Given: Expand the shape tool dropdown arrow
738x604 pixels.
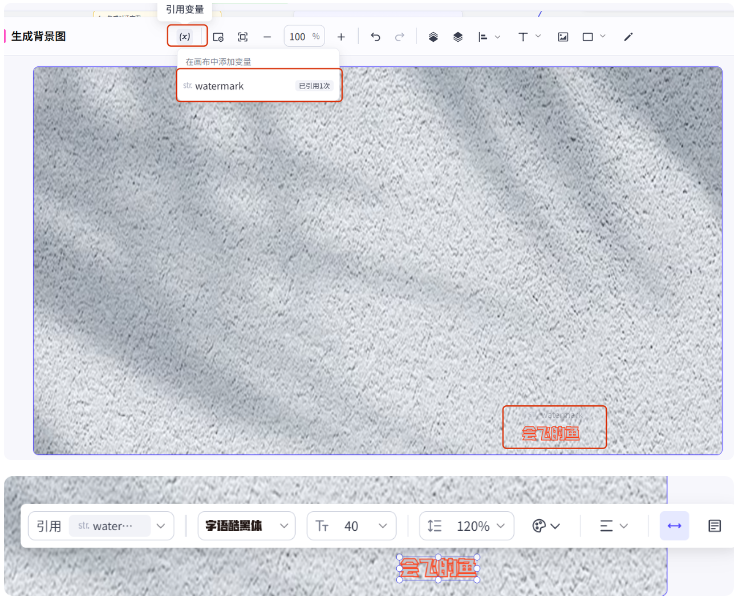Looking at the screenshot, I should (602, 36).
